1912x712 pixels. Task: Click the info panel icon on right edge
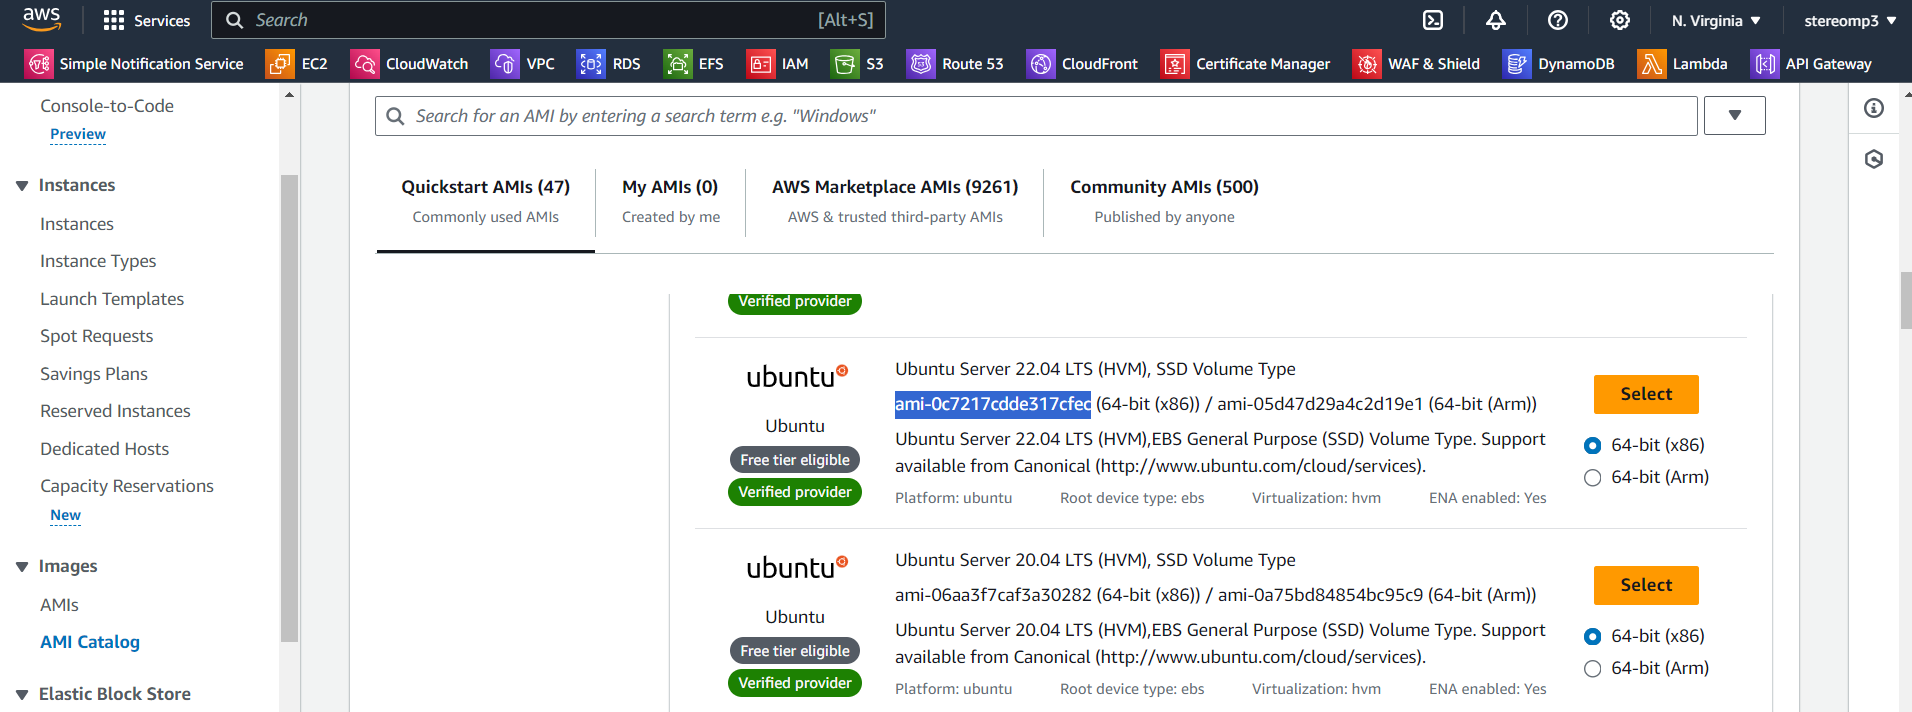tap(1874, 108)
